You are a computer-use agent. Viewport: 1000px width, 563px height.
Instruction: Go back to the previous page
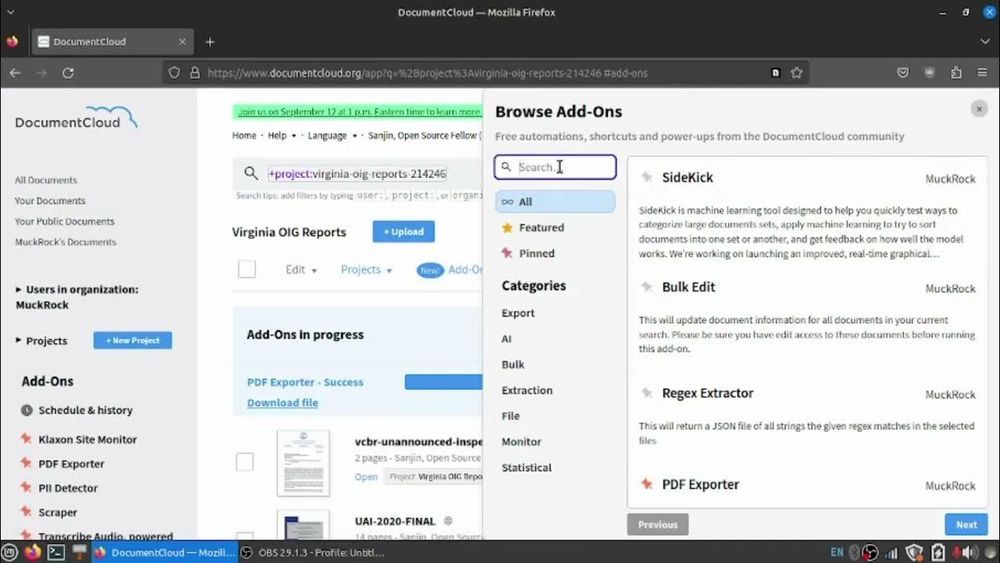pos(15,73)
